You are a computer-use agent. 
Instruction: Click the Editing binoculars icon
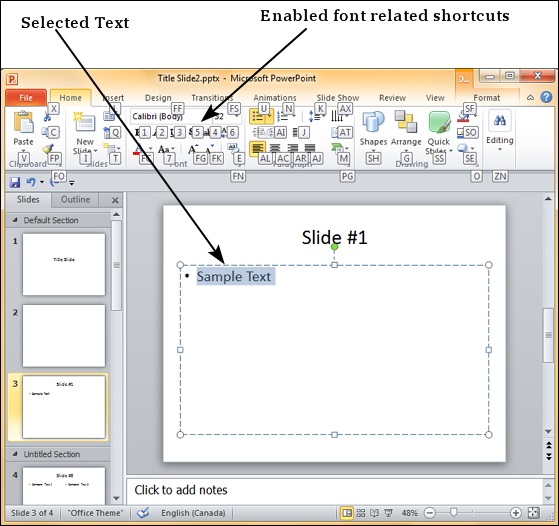point(499,121)
